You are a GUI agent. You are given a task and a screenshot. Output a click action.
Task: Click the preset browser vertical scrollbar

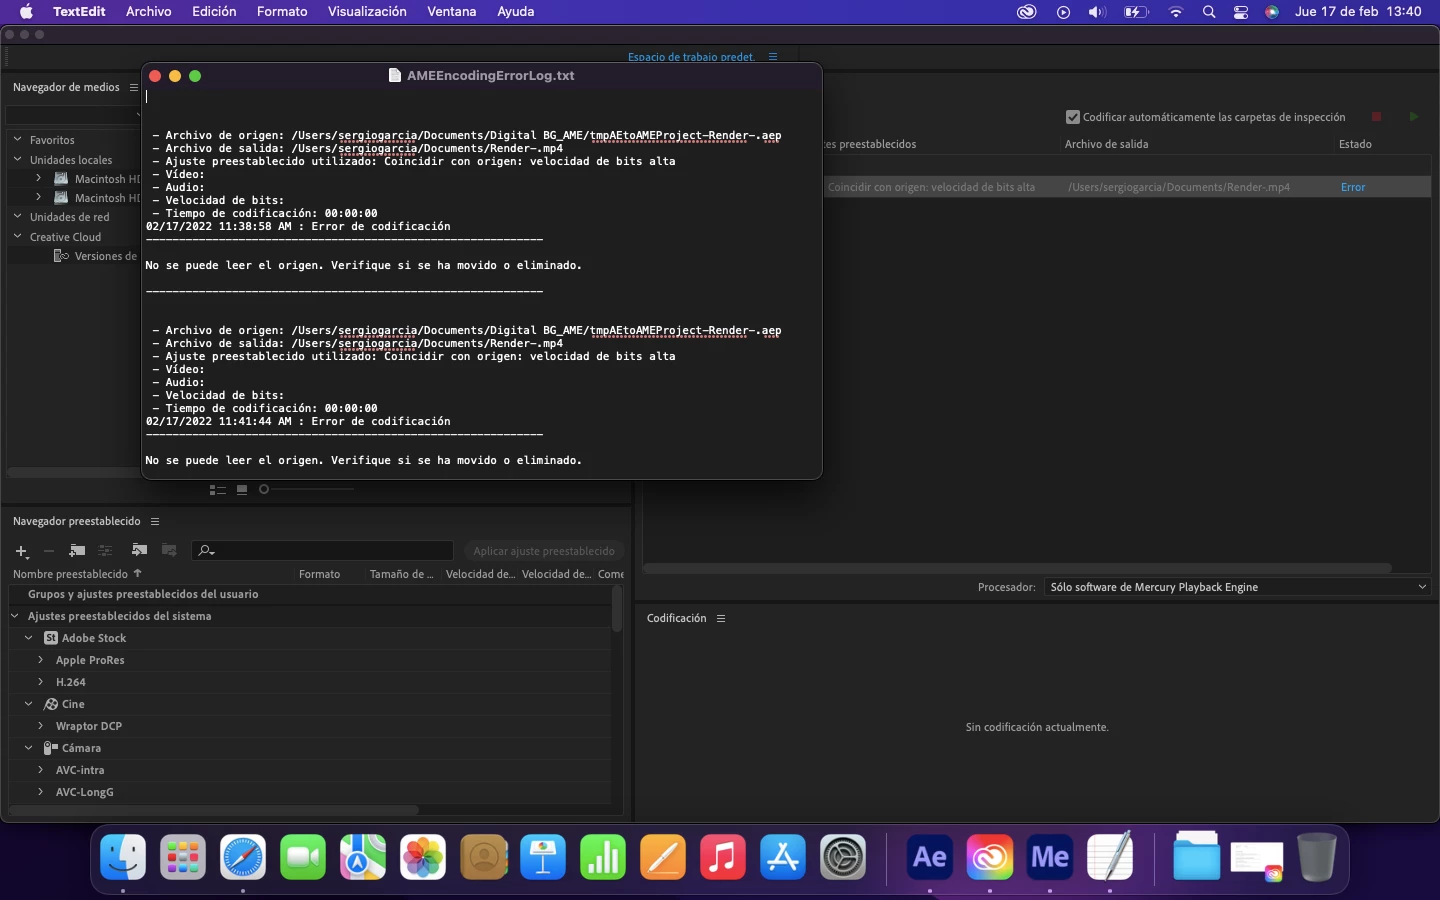617,608
